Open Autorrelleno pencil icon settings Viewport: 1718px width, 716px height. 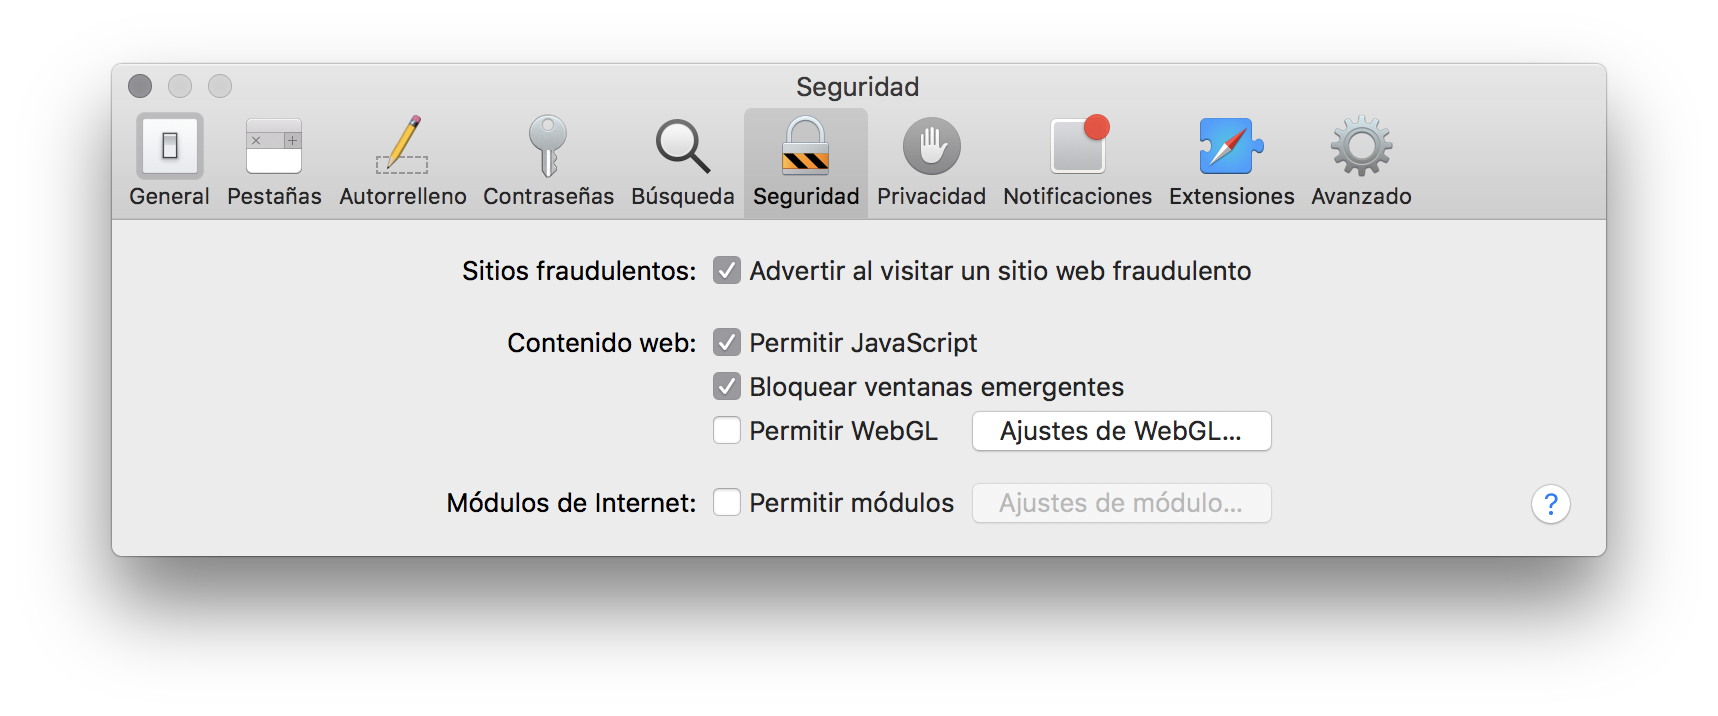click(x=402, y=162)
